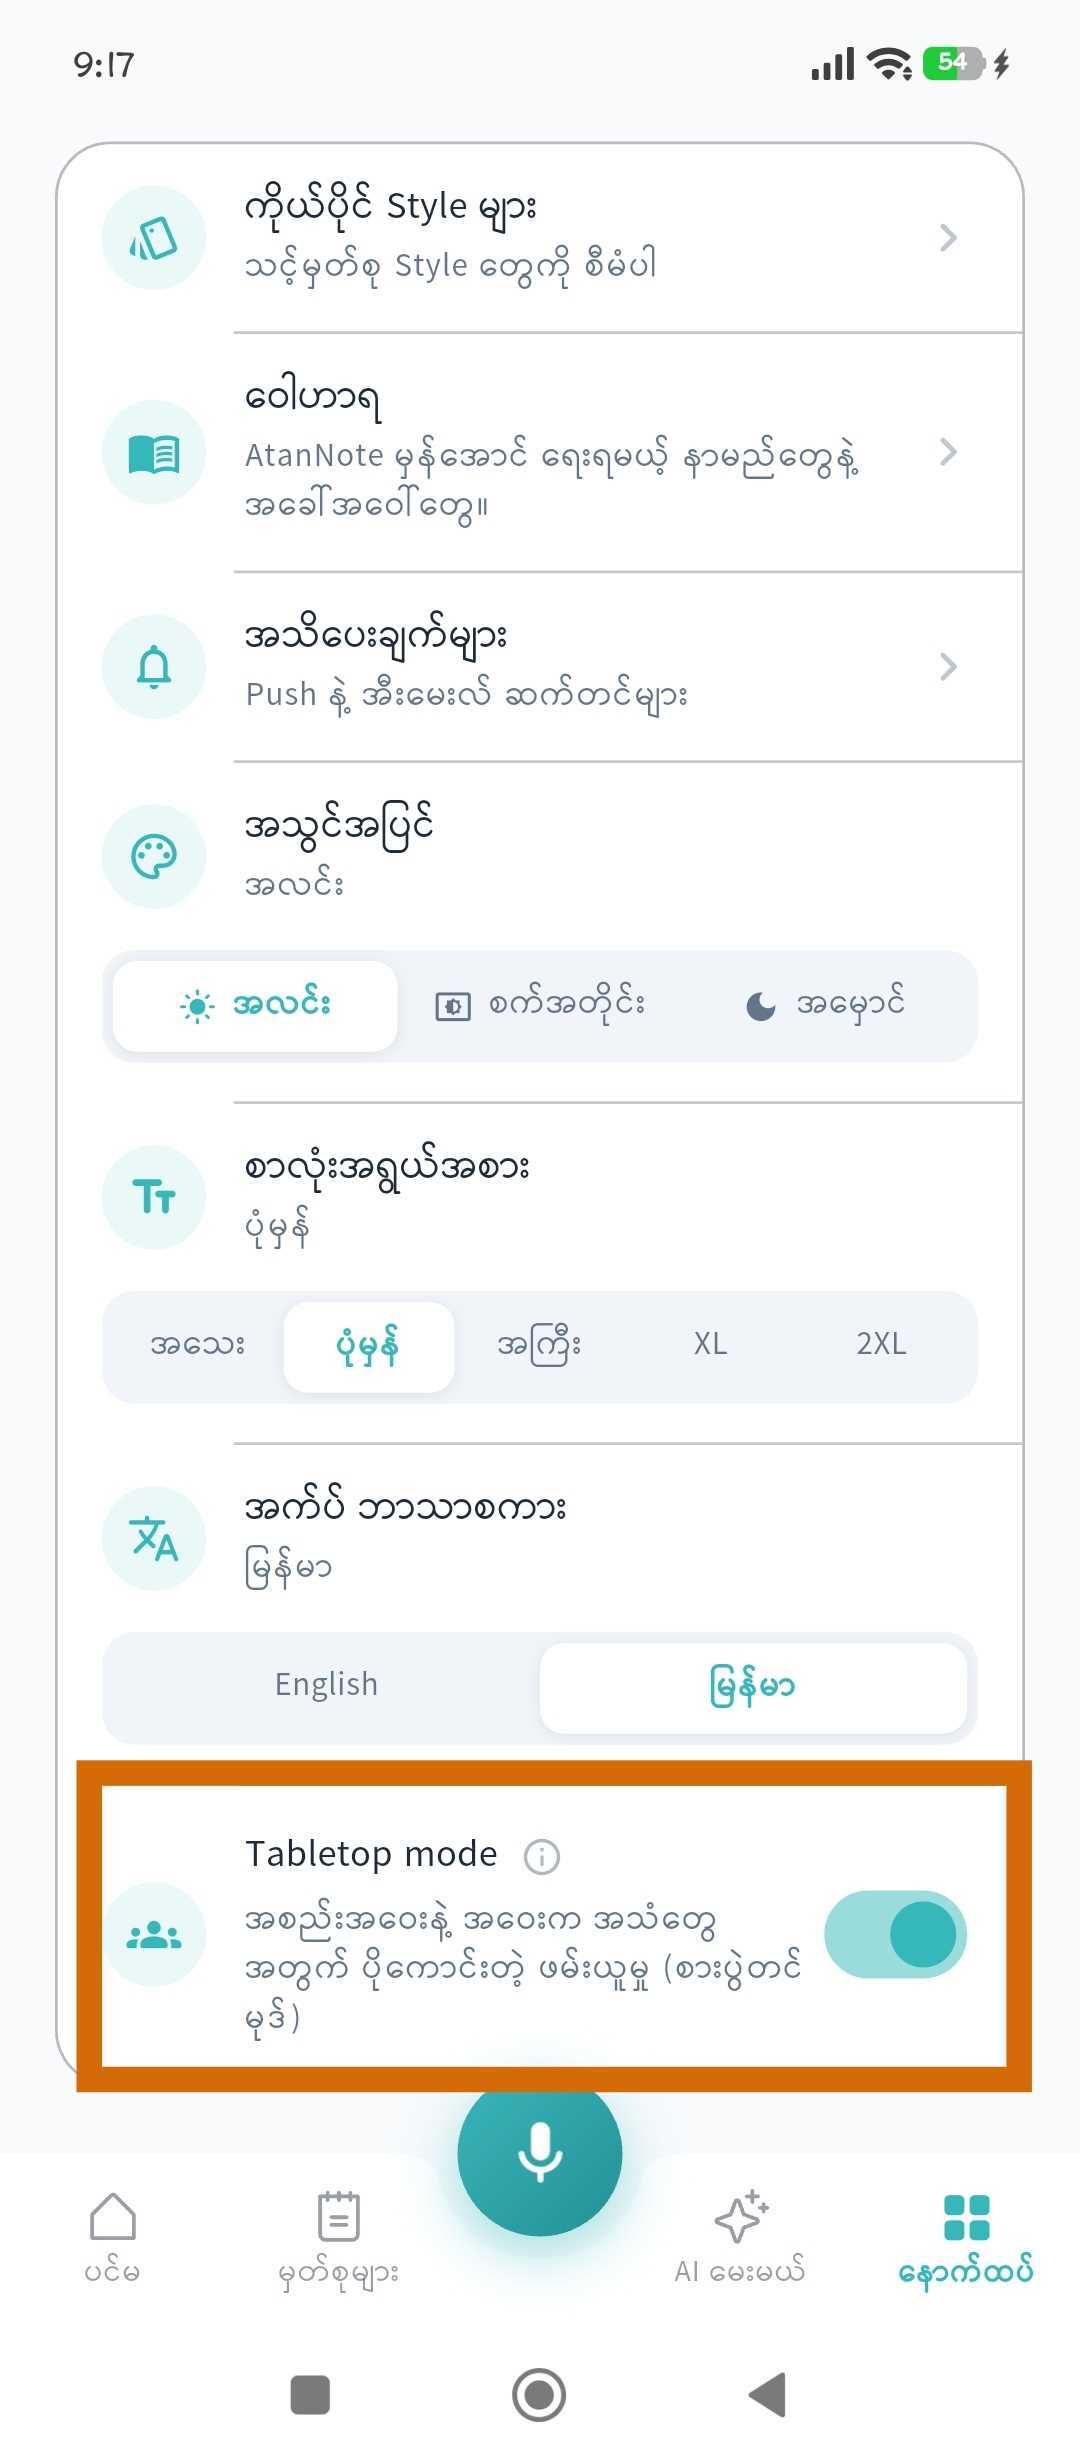Tap the Tt font size icon
The width and height of the screenshot is (1080, 2460).
coord(154,1197)
